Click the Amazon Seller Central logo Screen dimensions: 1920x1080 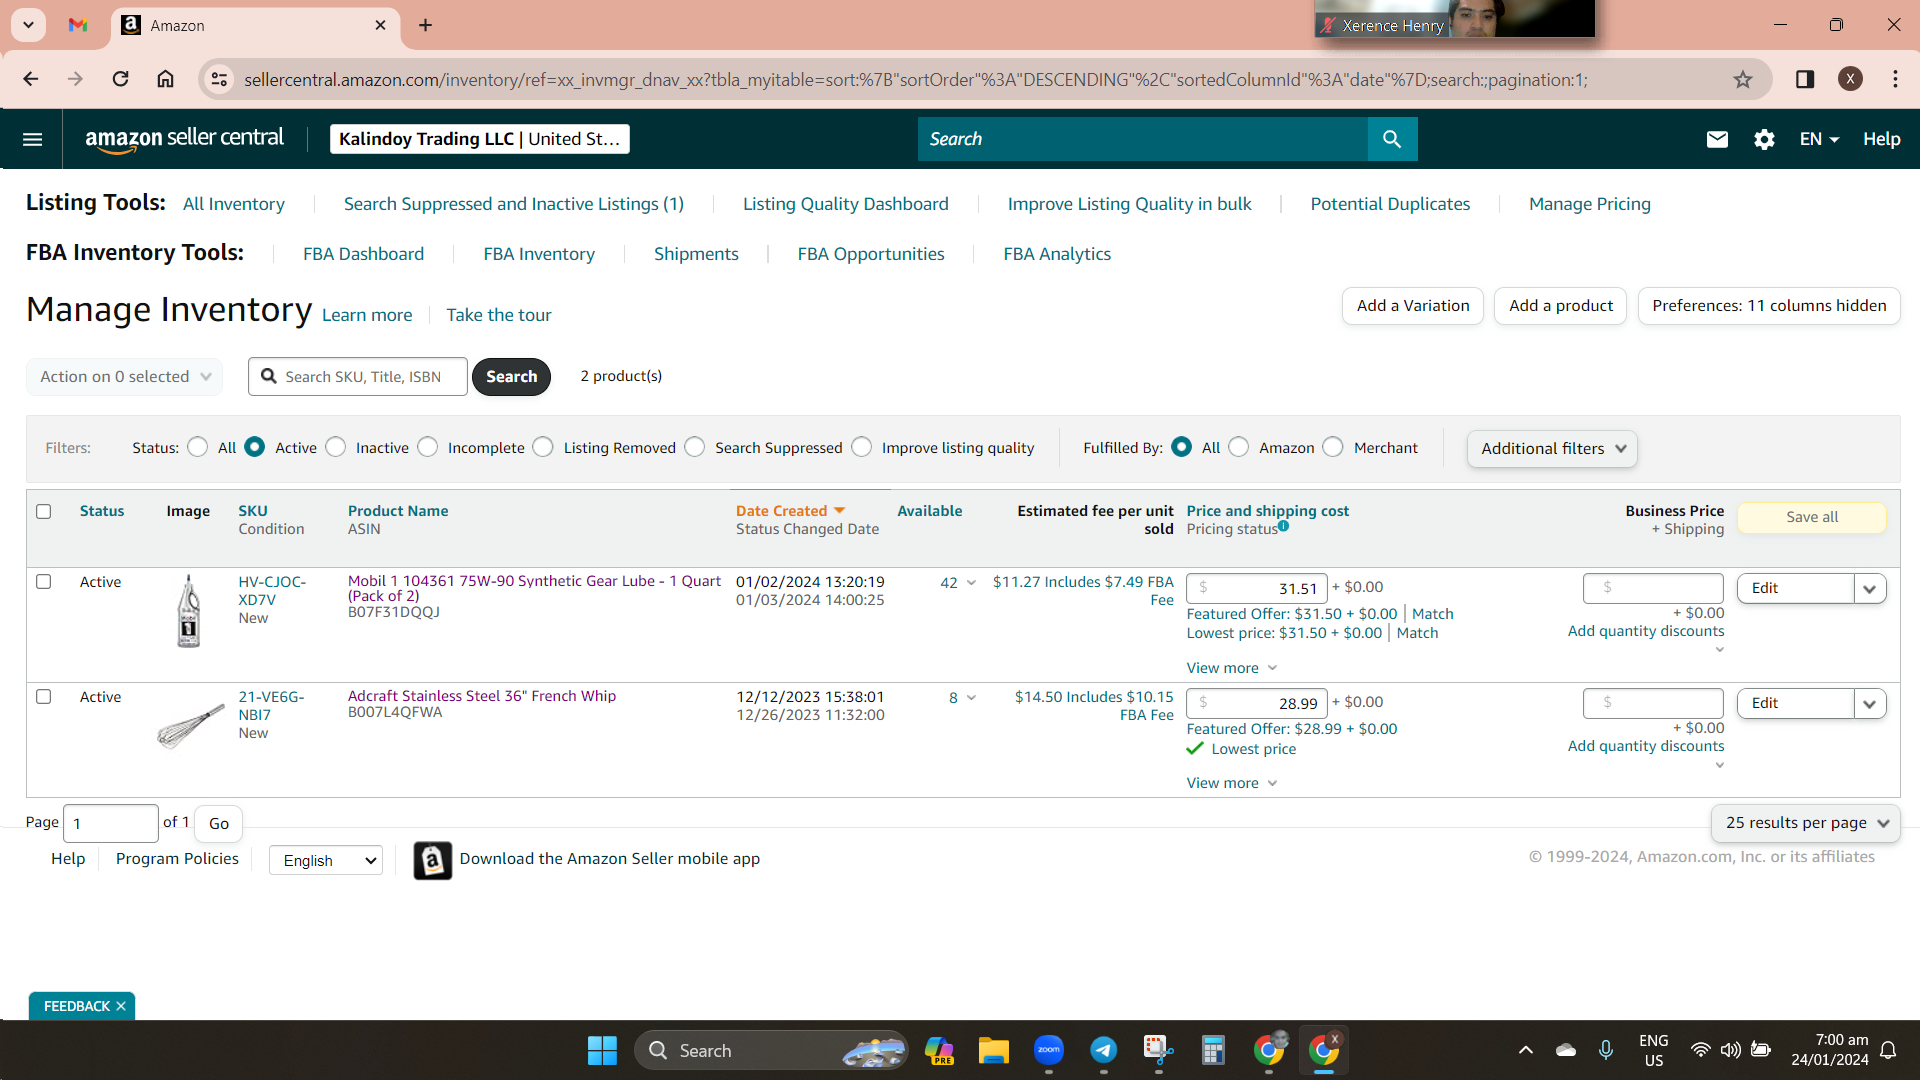[x=184, y=139]
